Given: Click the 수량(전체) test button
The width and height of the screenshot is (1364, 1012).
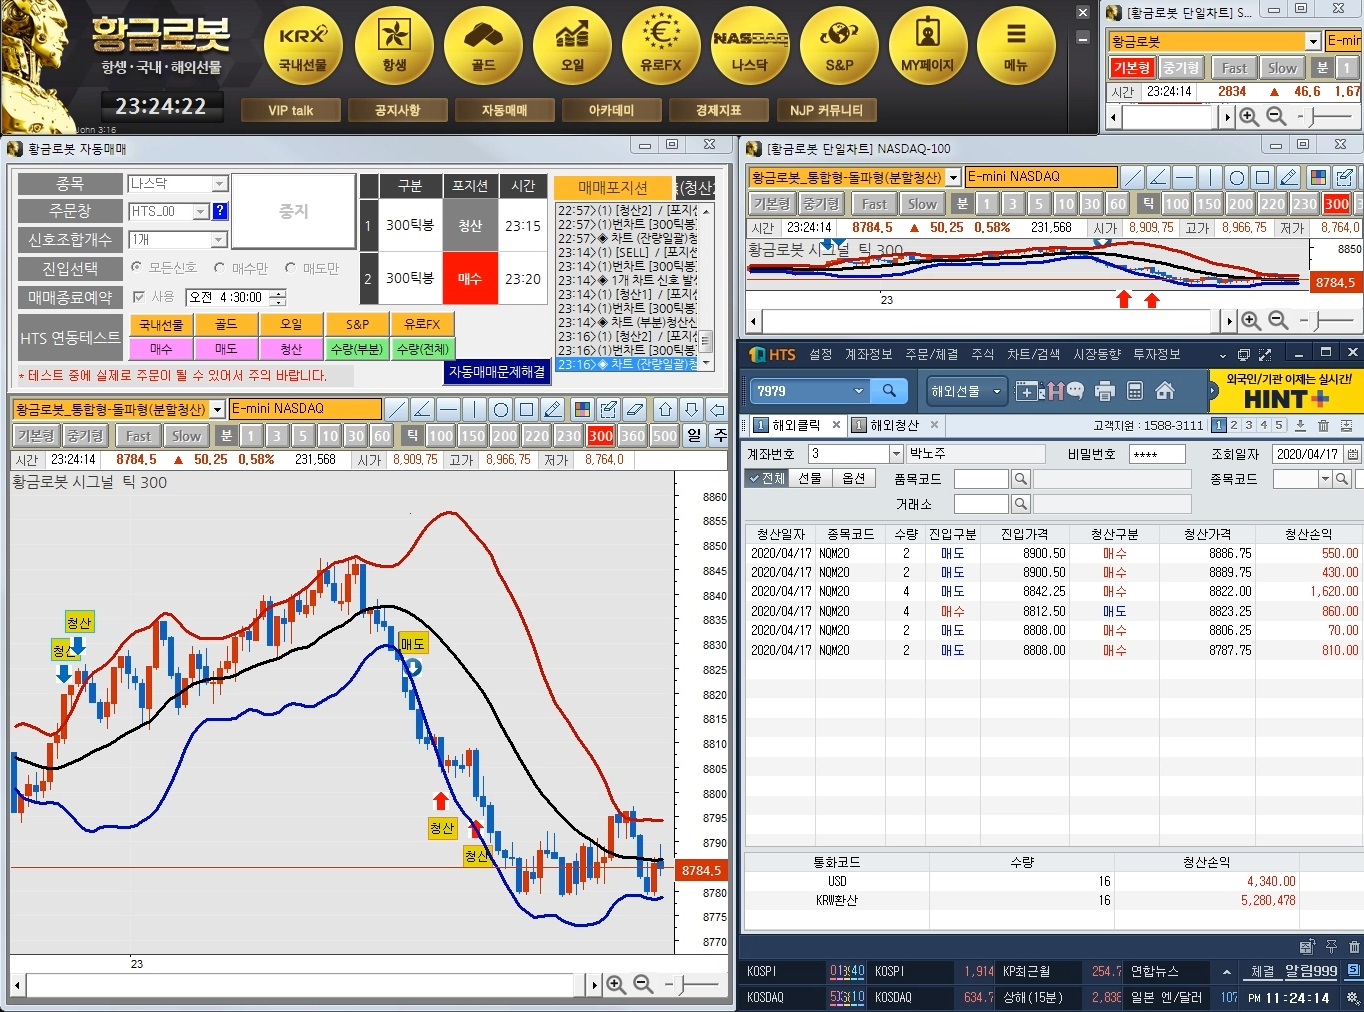Looking at the screenshot, I should point(423,349).
